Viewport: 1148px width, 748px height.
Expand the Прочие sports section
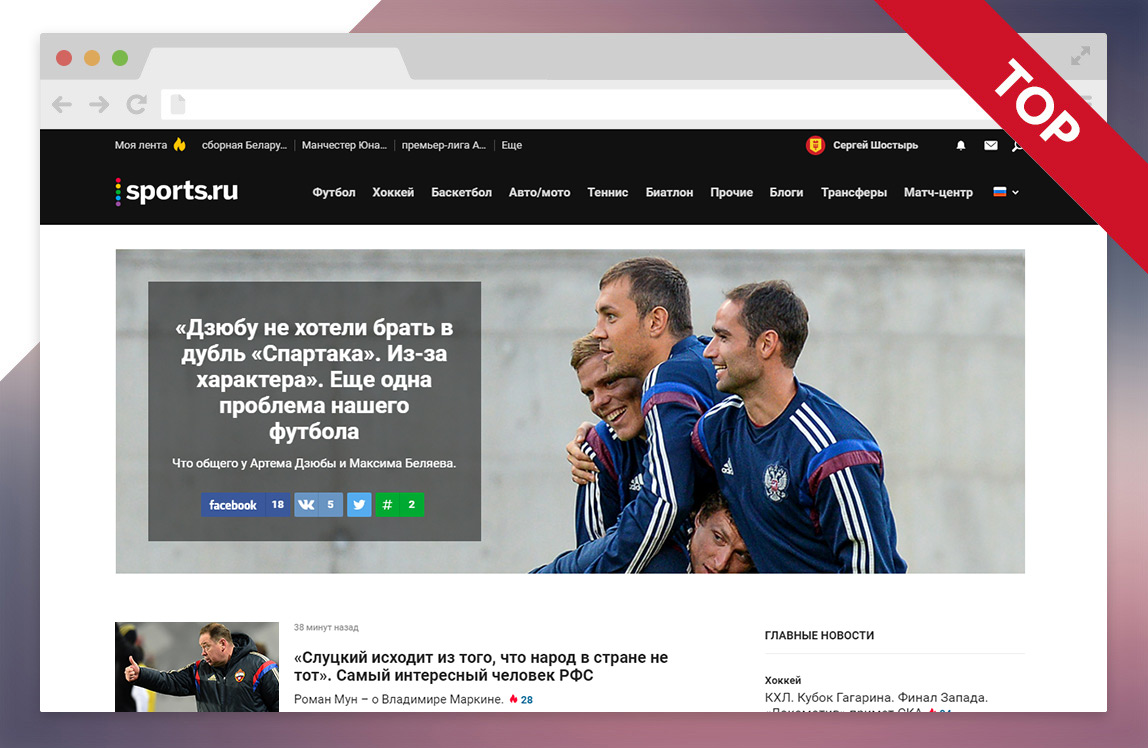pyautogui.click(x=732, y=192)
